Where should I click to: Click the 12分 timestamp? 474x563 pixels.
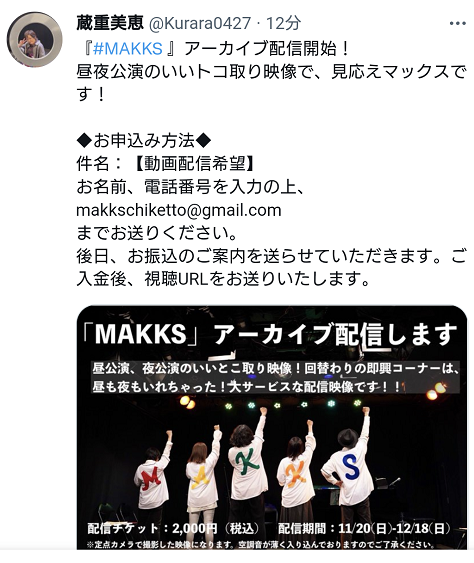pos(283,23)
